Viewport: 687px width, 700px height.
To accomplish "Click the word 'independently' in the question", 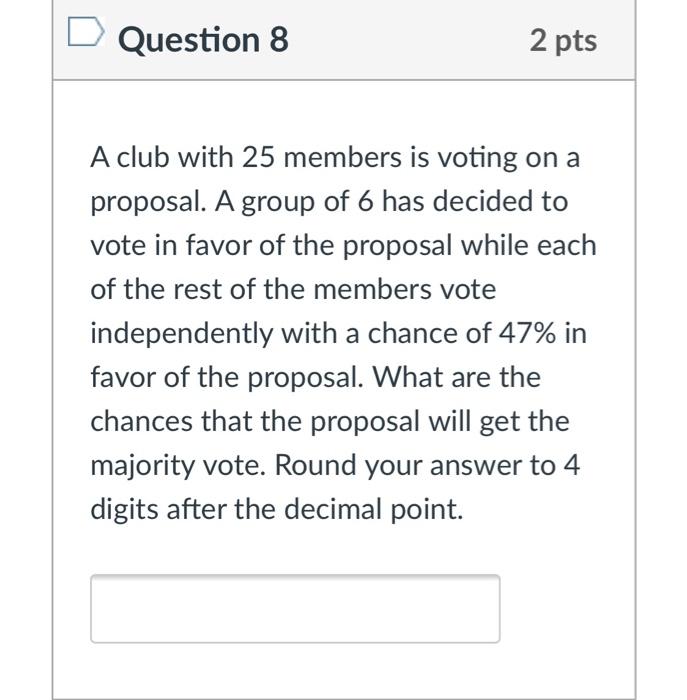I will pyautogui.click(x=182, y=334).
